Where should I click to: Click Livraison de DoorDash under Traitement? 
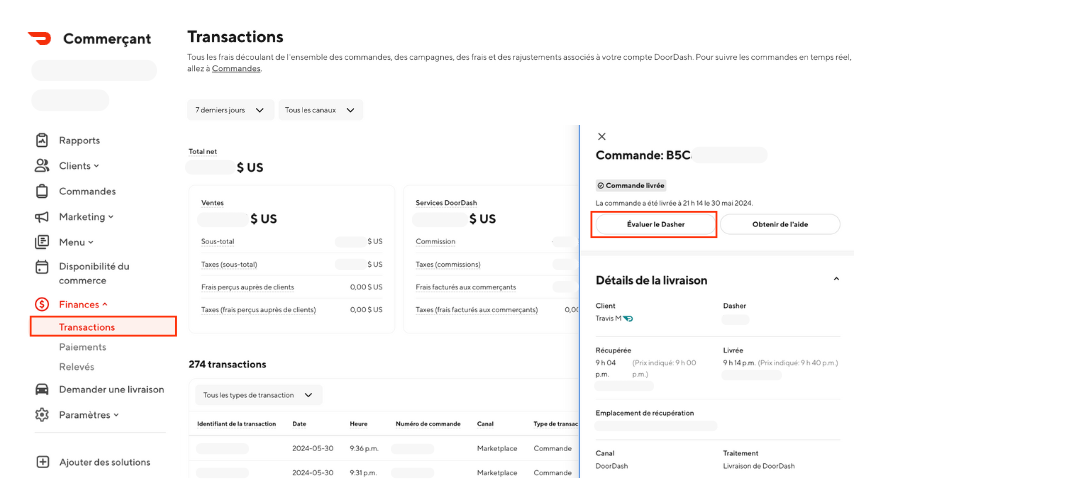point(759,466)
